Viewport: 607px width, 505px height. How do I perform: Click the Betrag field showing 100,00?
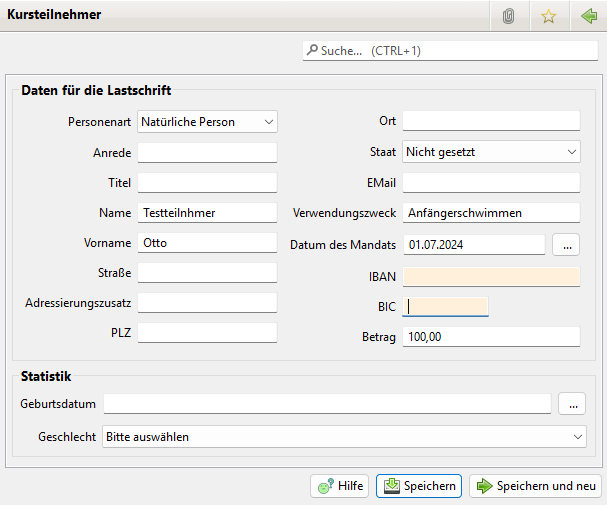pos(491,337)
